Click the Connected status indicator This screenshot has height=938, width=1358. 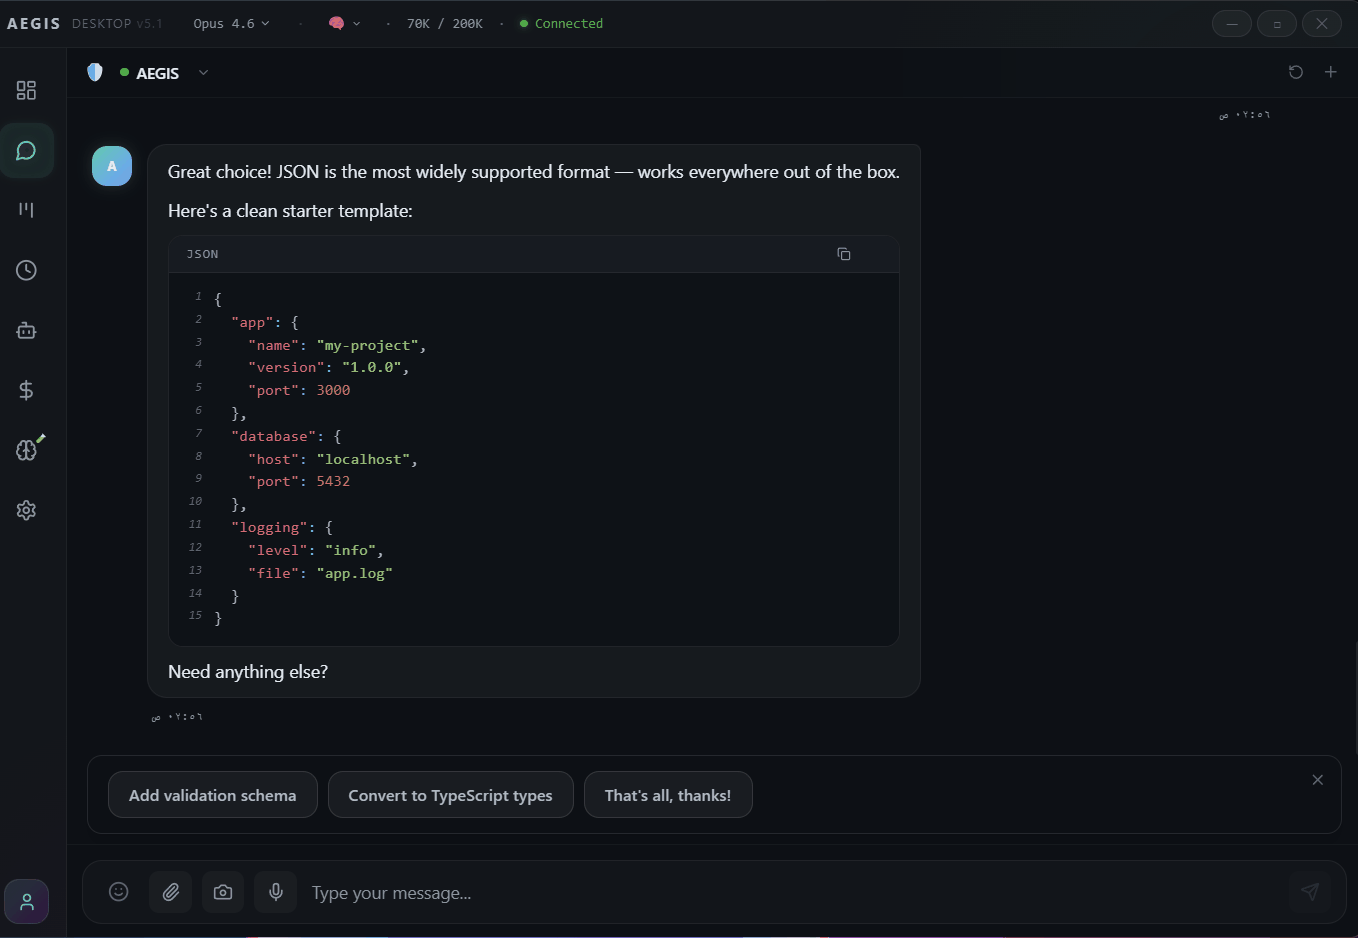click(x=561, y=24)
